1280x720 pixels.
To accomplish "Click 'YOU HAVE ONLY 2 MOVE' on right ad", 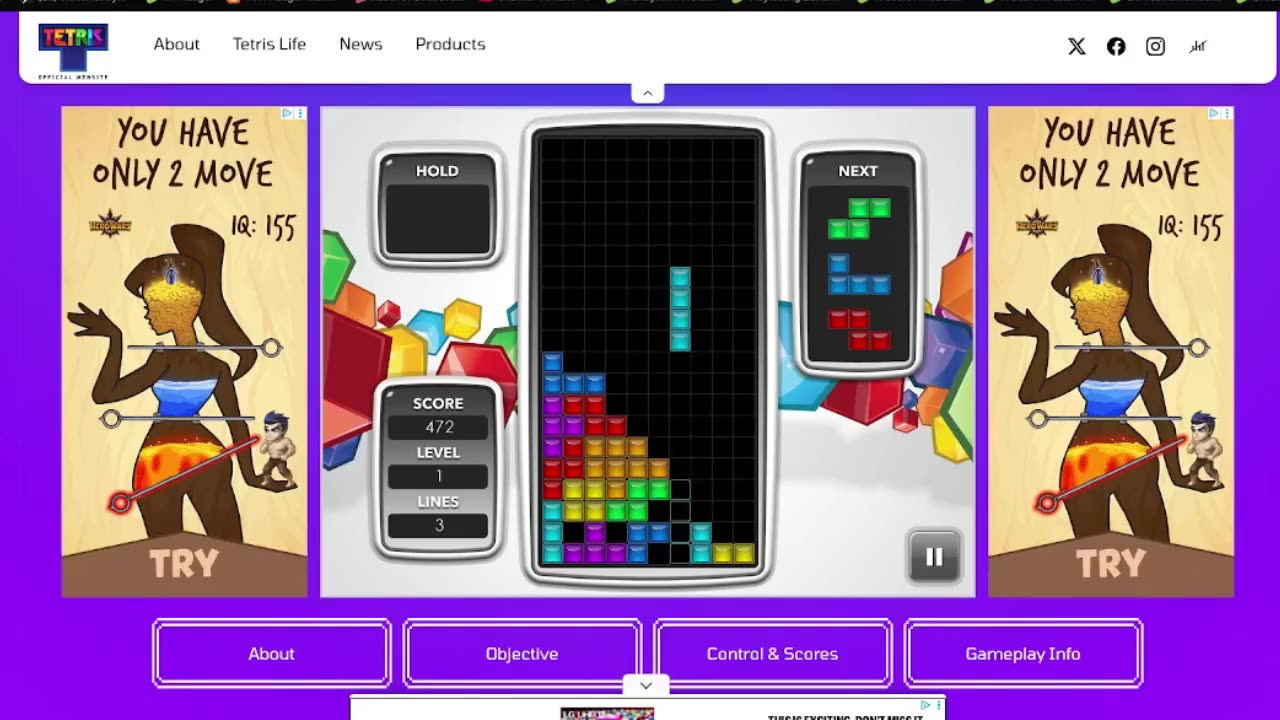I will pos(1110,153).
